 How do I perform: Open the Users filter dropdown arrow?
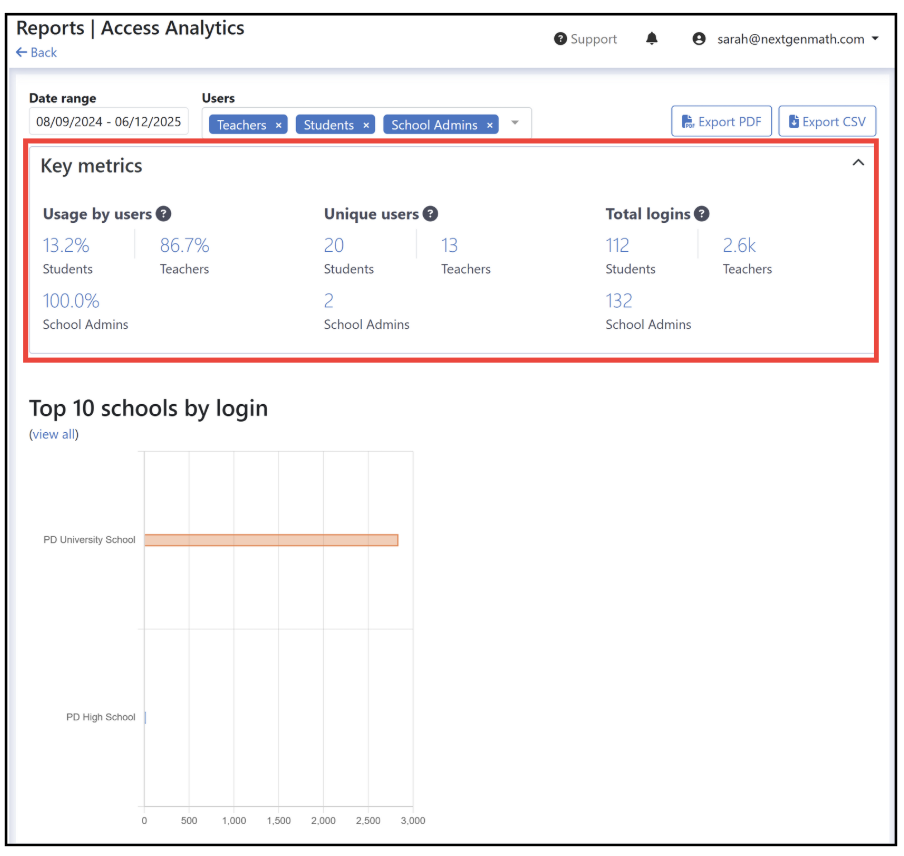515,122
